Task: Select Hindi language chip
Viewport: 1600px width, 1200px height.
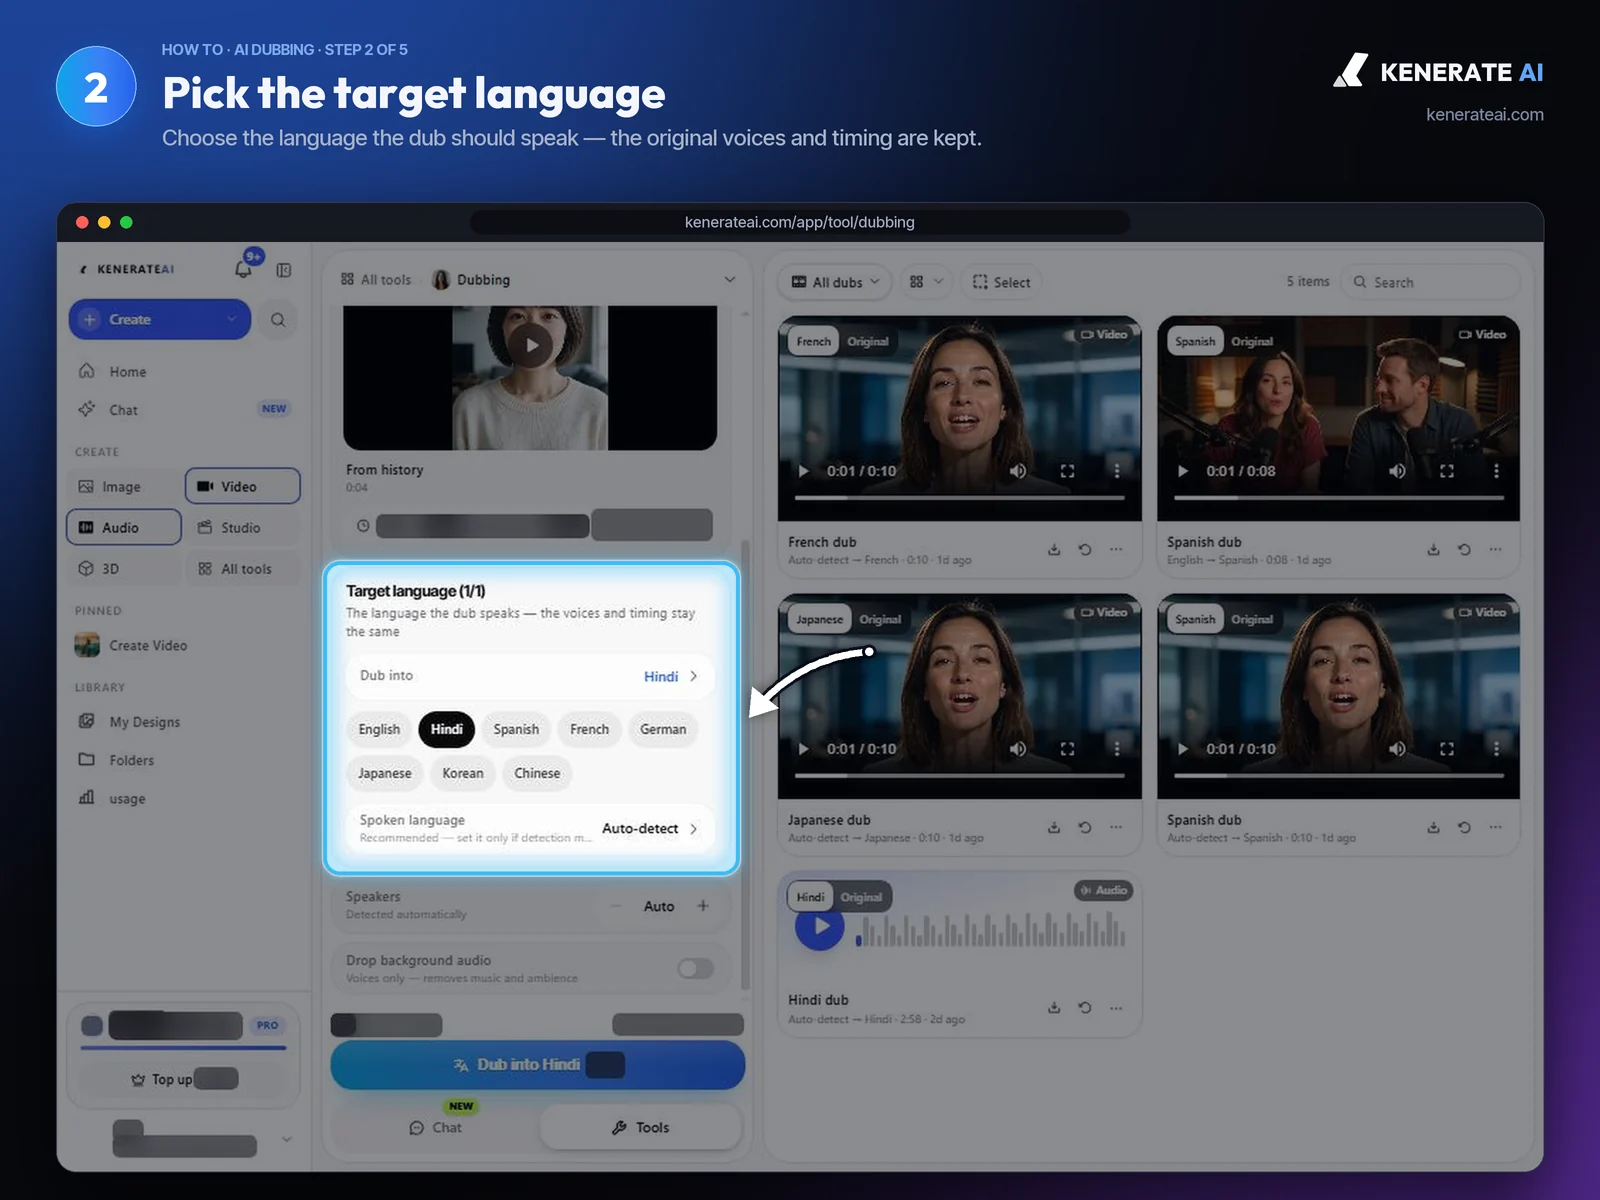Action: coord(446,729)
